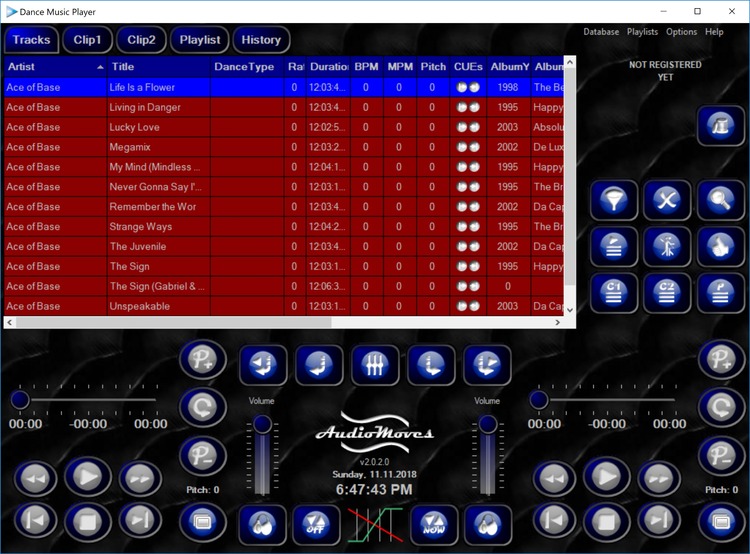Skip to next track on left deck
The image size is (750, 554).
140,521
